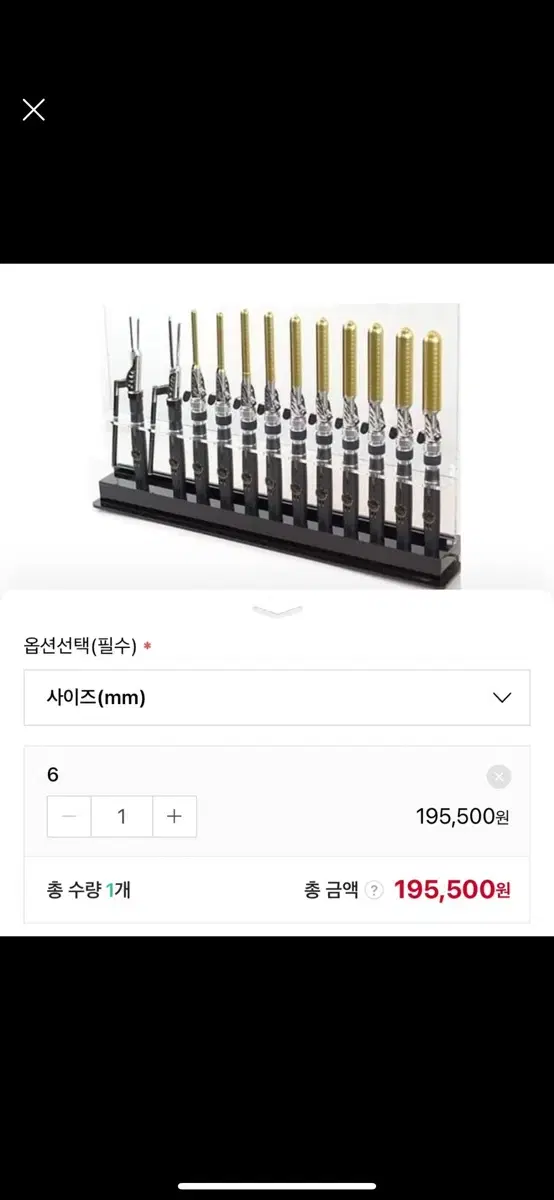
Task: Tap the help icon beside 총 금액
Action: [x=374, y=890]
